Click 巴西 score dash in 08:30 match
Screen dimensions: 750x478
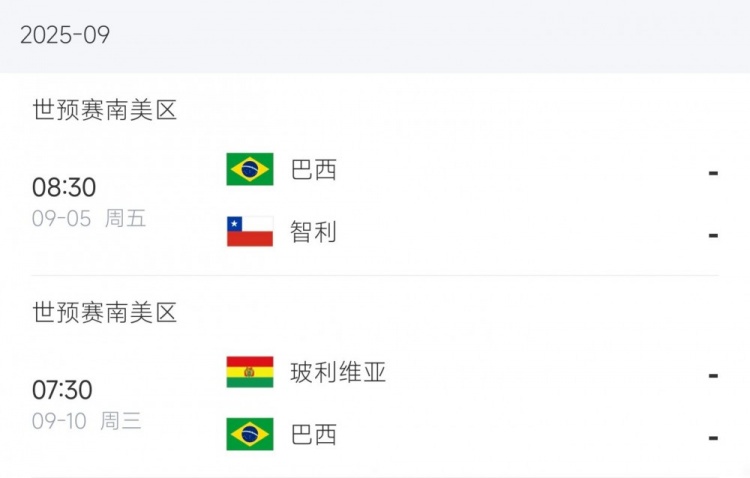coord(713,172)
